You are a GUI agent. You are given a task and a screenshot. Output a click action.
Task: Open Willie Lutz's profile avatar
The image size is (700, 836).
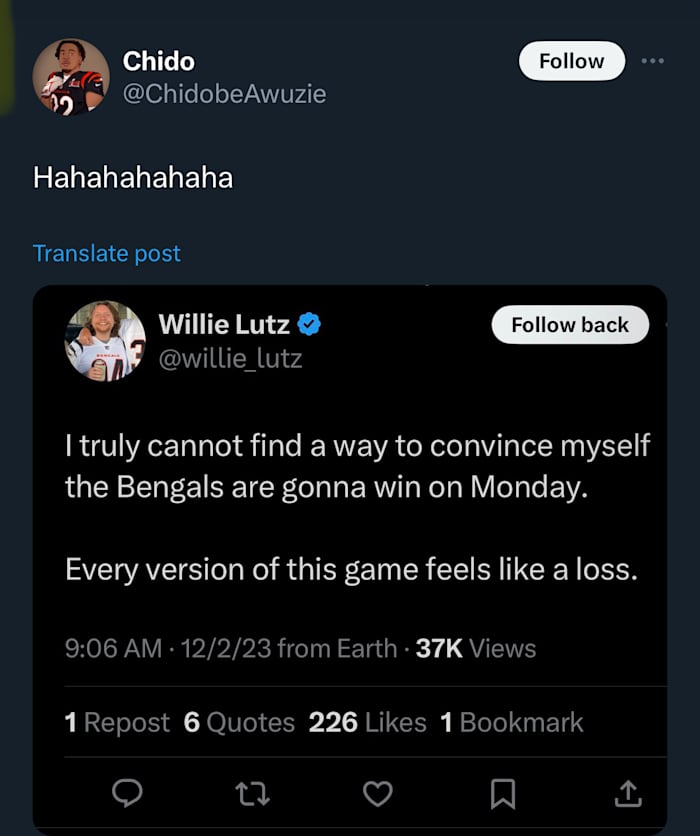[x=105, y=340]
